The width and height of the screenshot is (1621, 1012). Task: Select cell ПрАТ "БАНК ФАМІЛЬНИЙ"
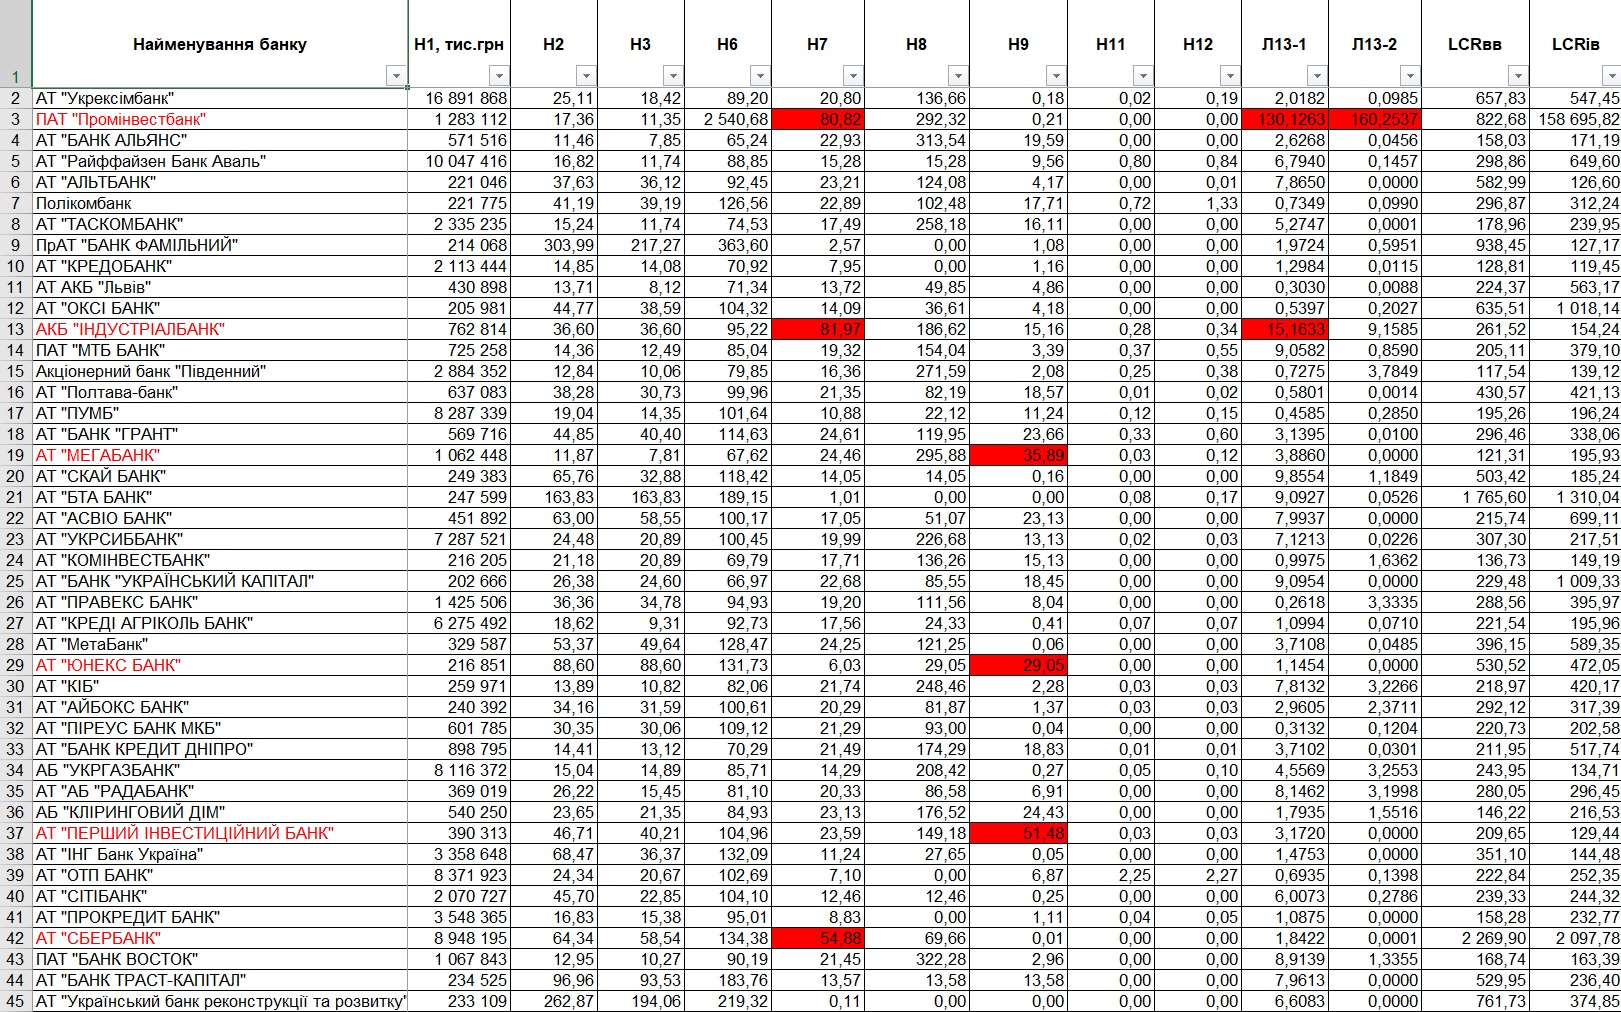[x=220, y=245]
